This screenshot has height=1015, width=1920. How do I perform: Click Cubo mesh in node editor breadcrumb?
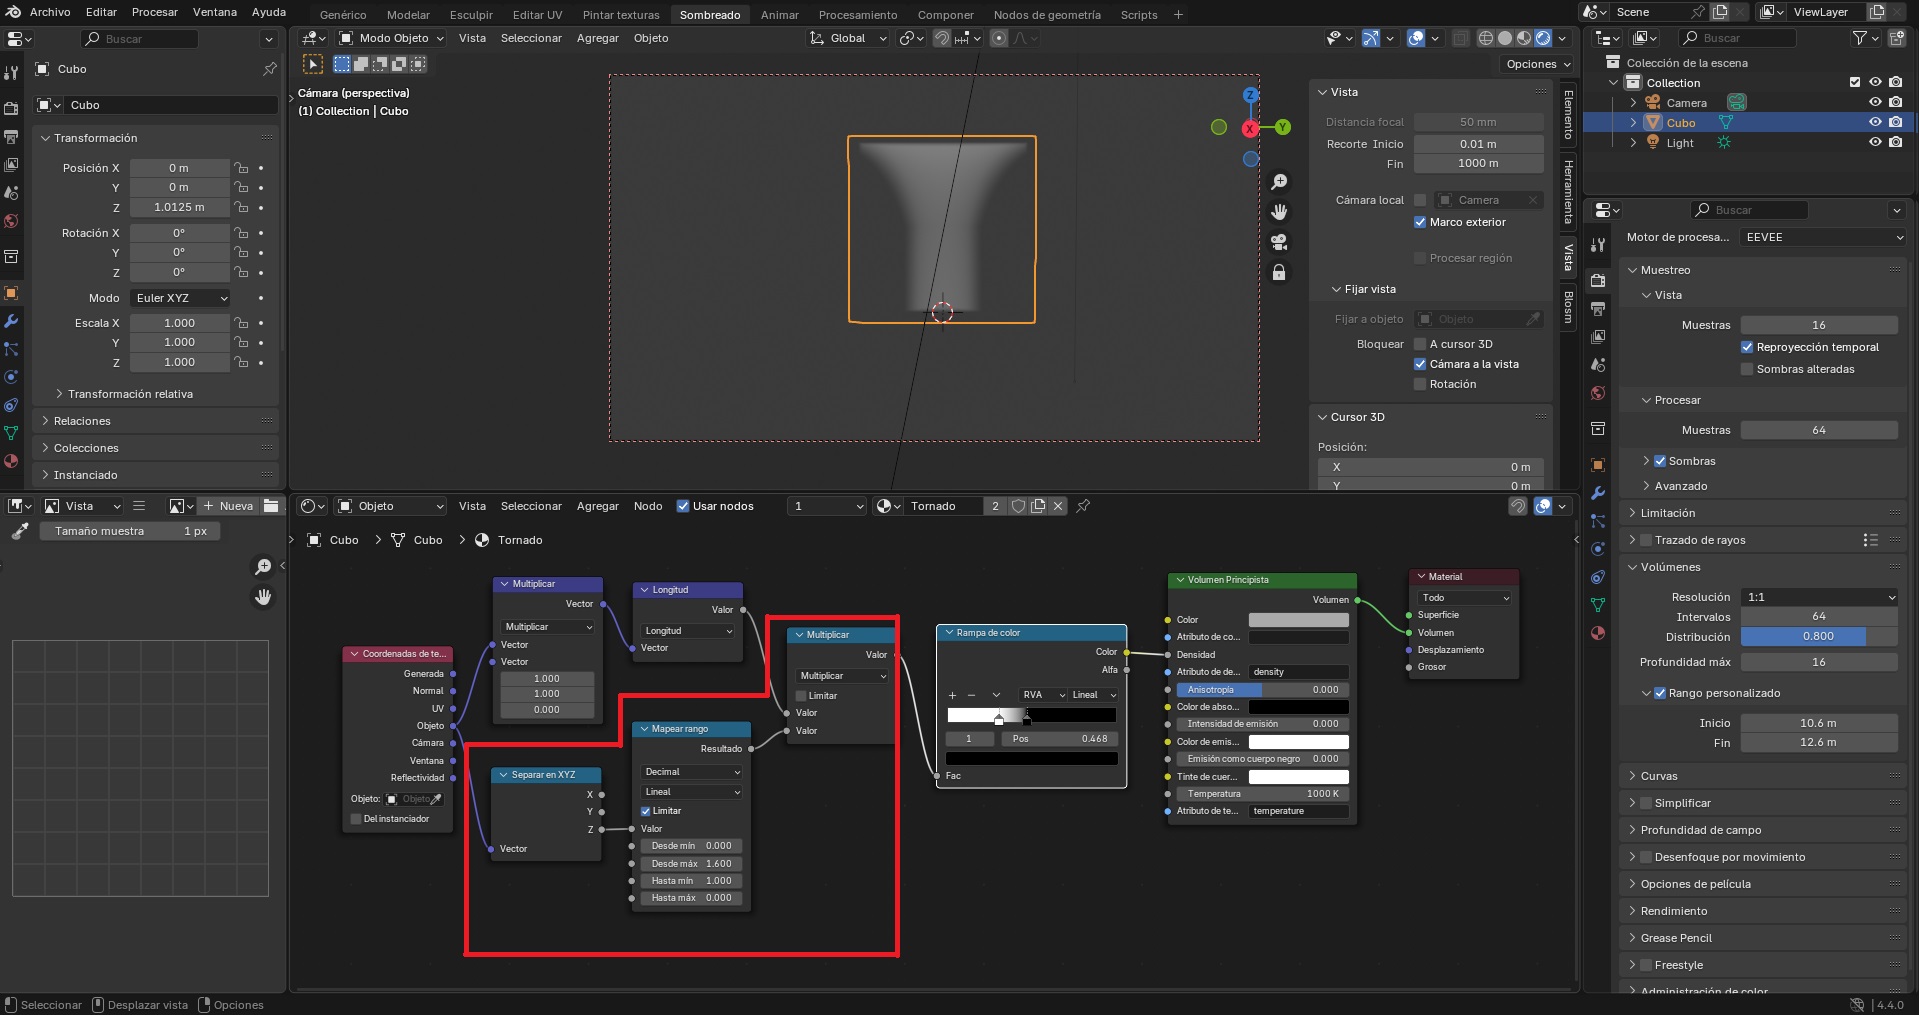428,540
